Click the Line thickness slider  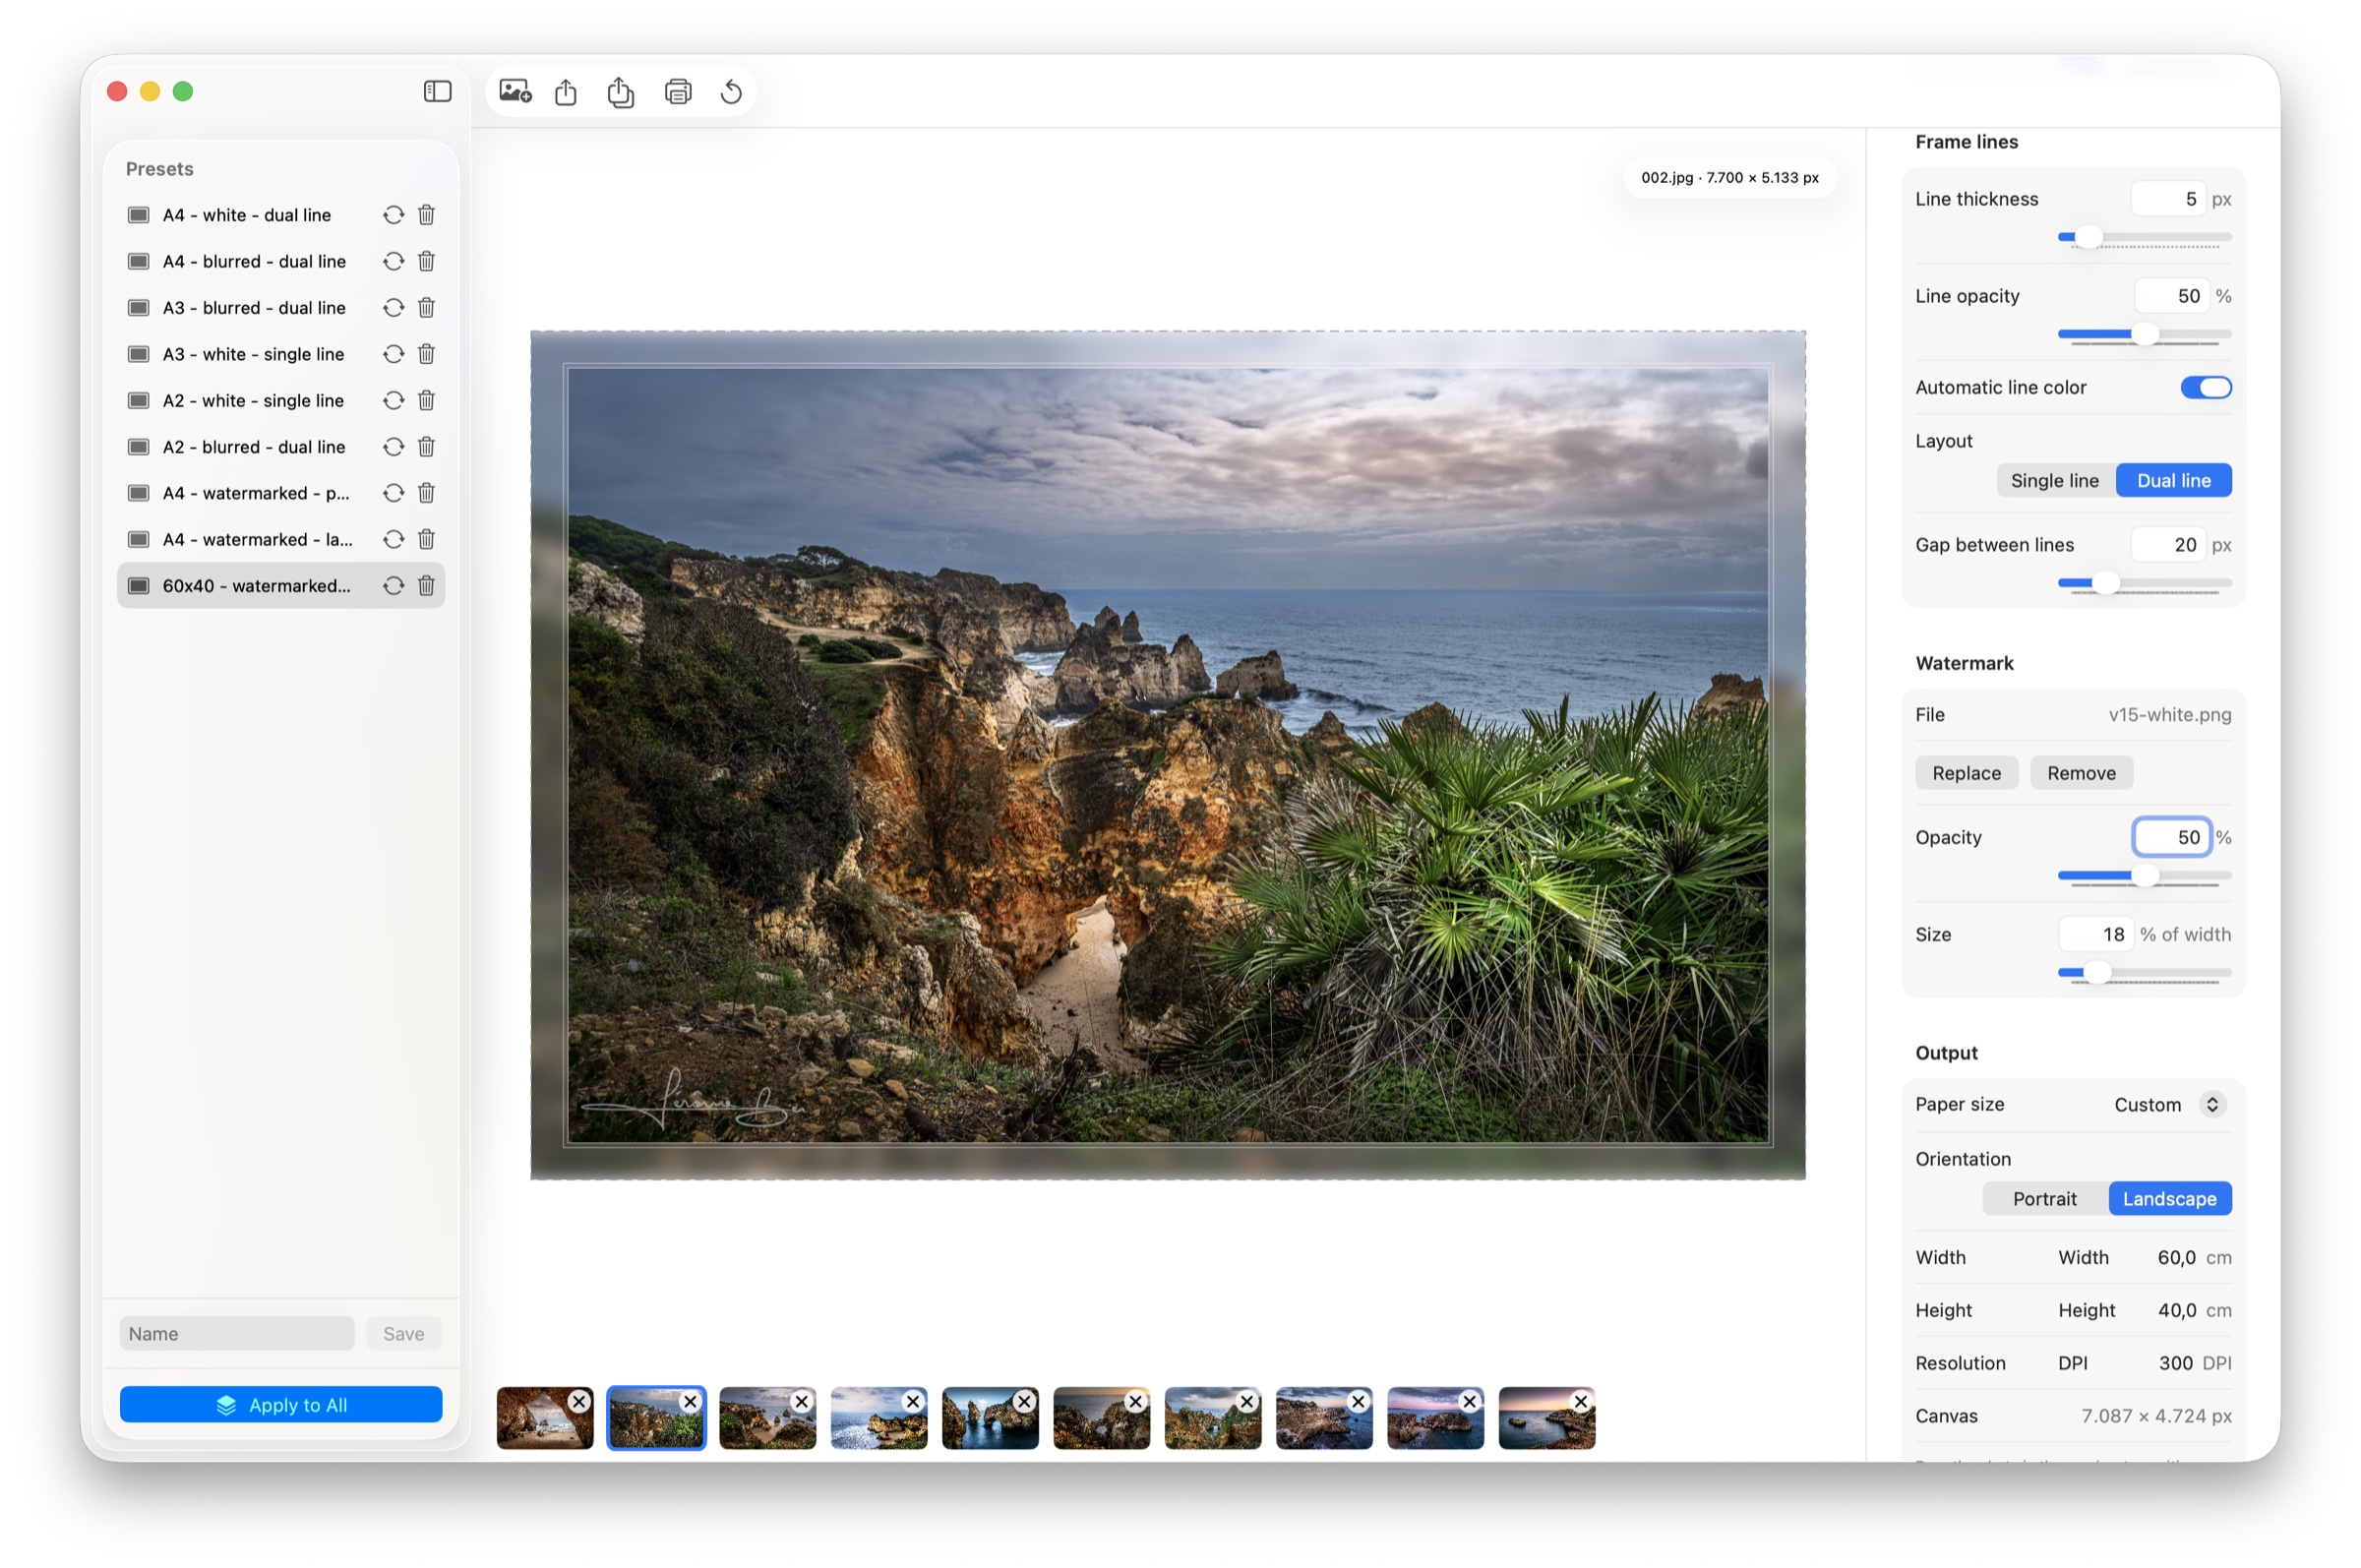(x=2144, y=237)
